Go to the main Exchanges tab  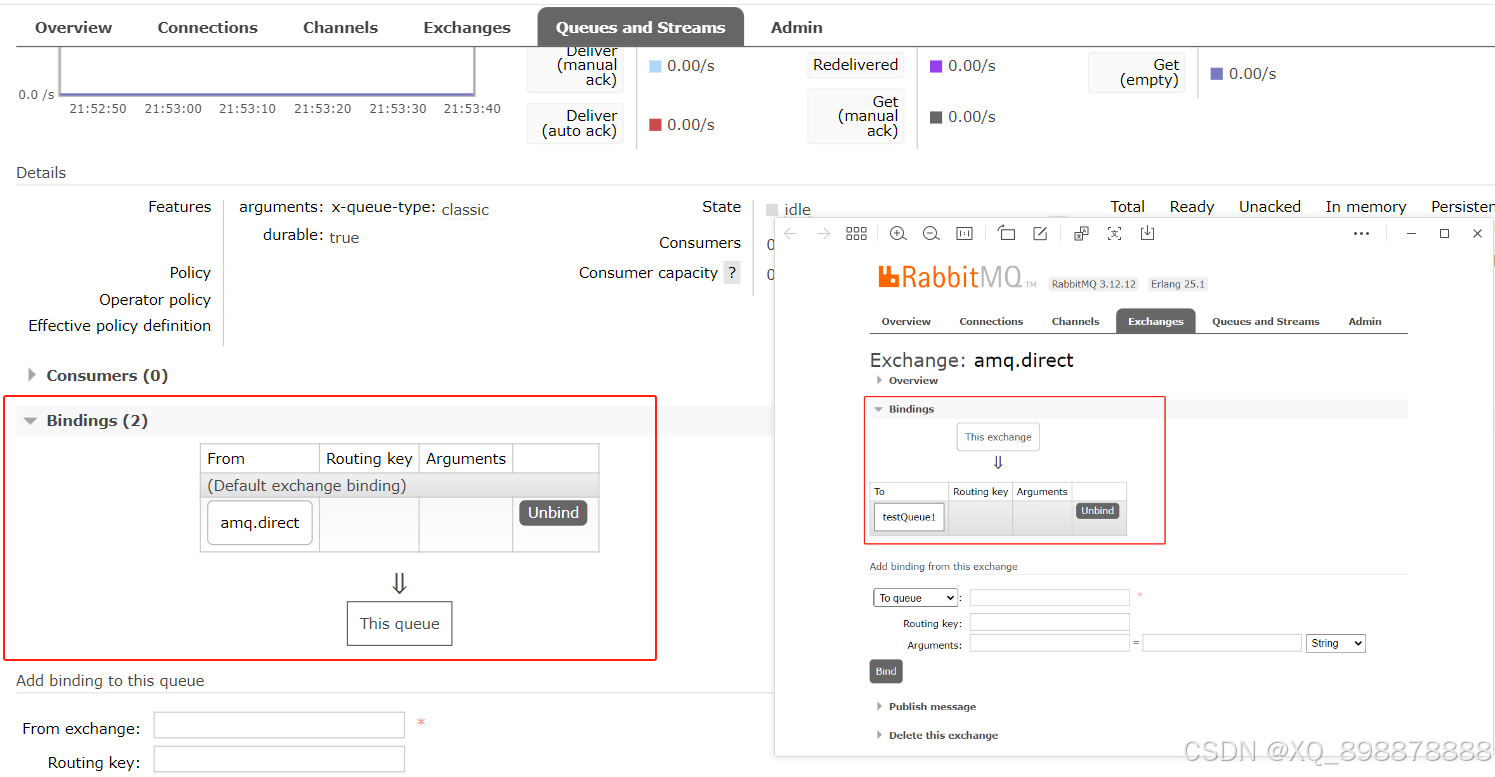[467, 28]
